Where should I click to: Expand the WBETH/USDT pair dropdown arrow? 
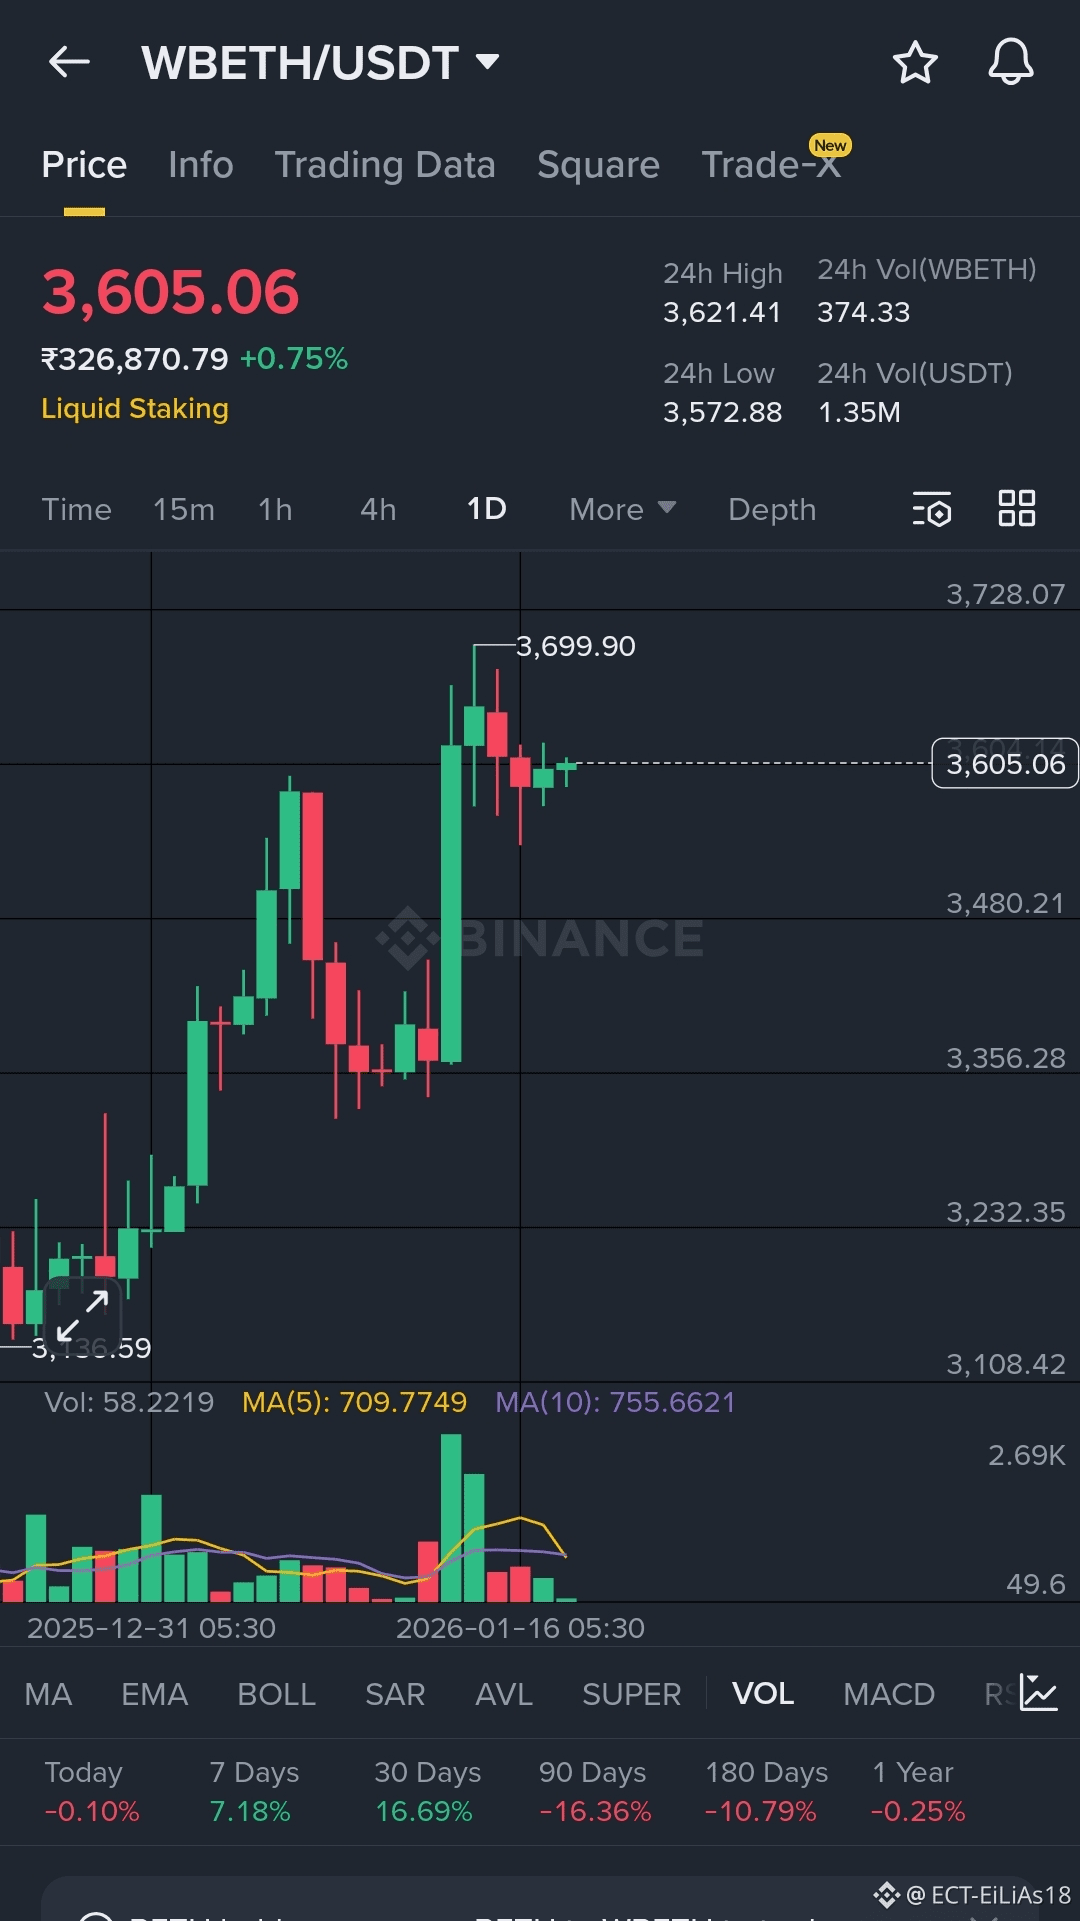[x=488, y=62]
